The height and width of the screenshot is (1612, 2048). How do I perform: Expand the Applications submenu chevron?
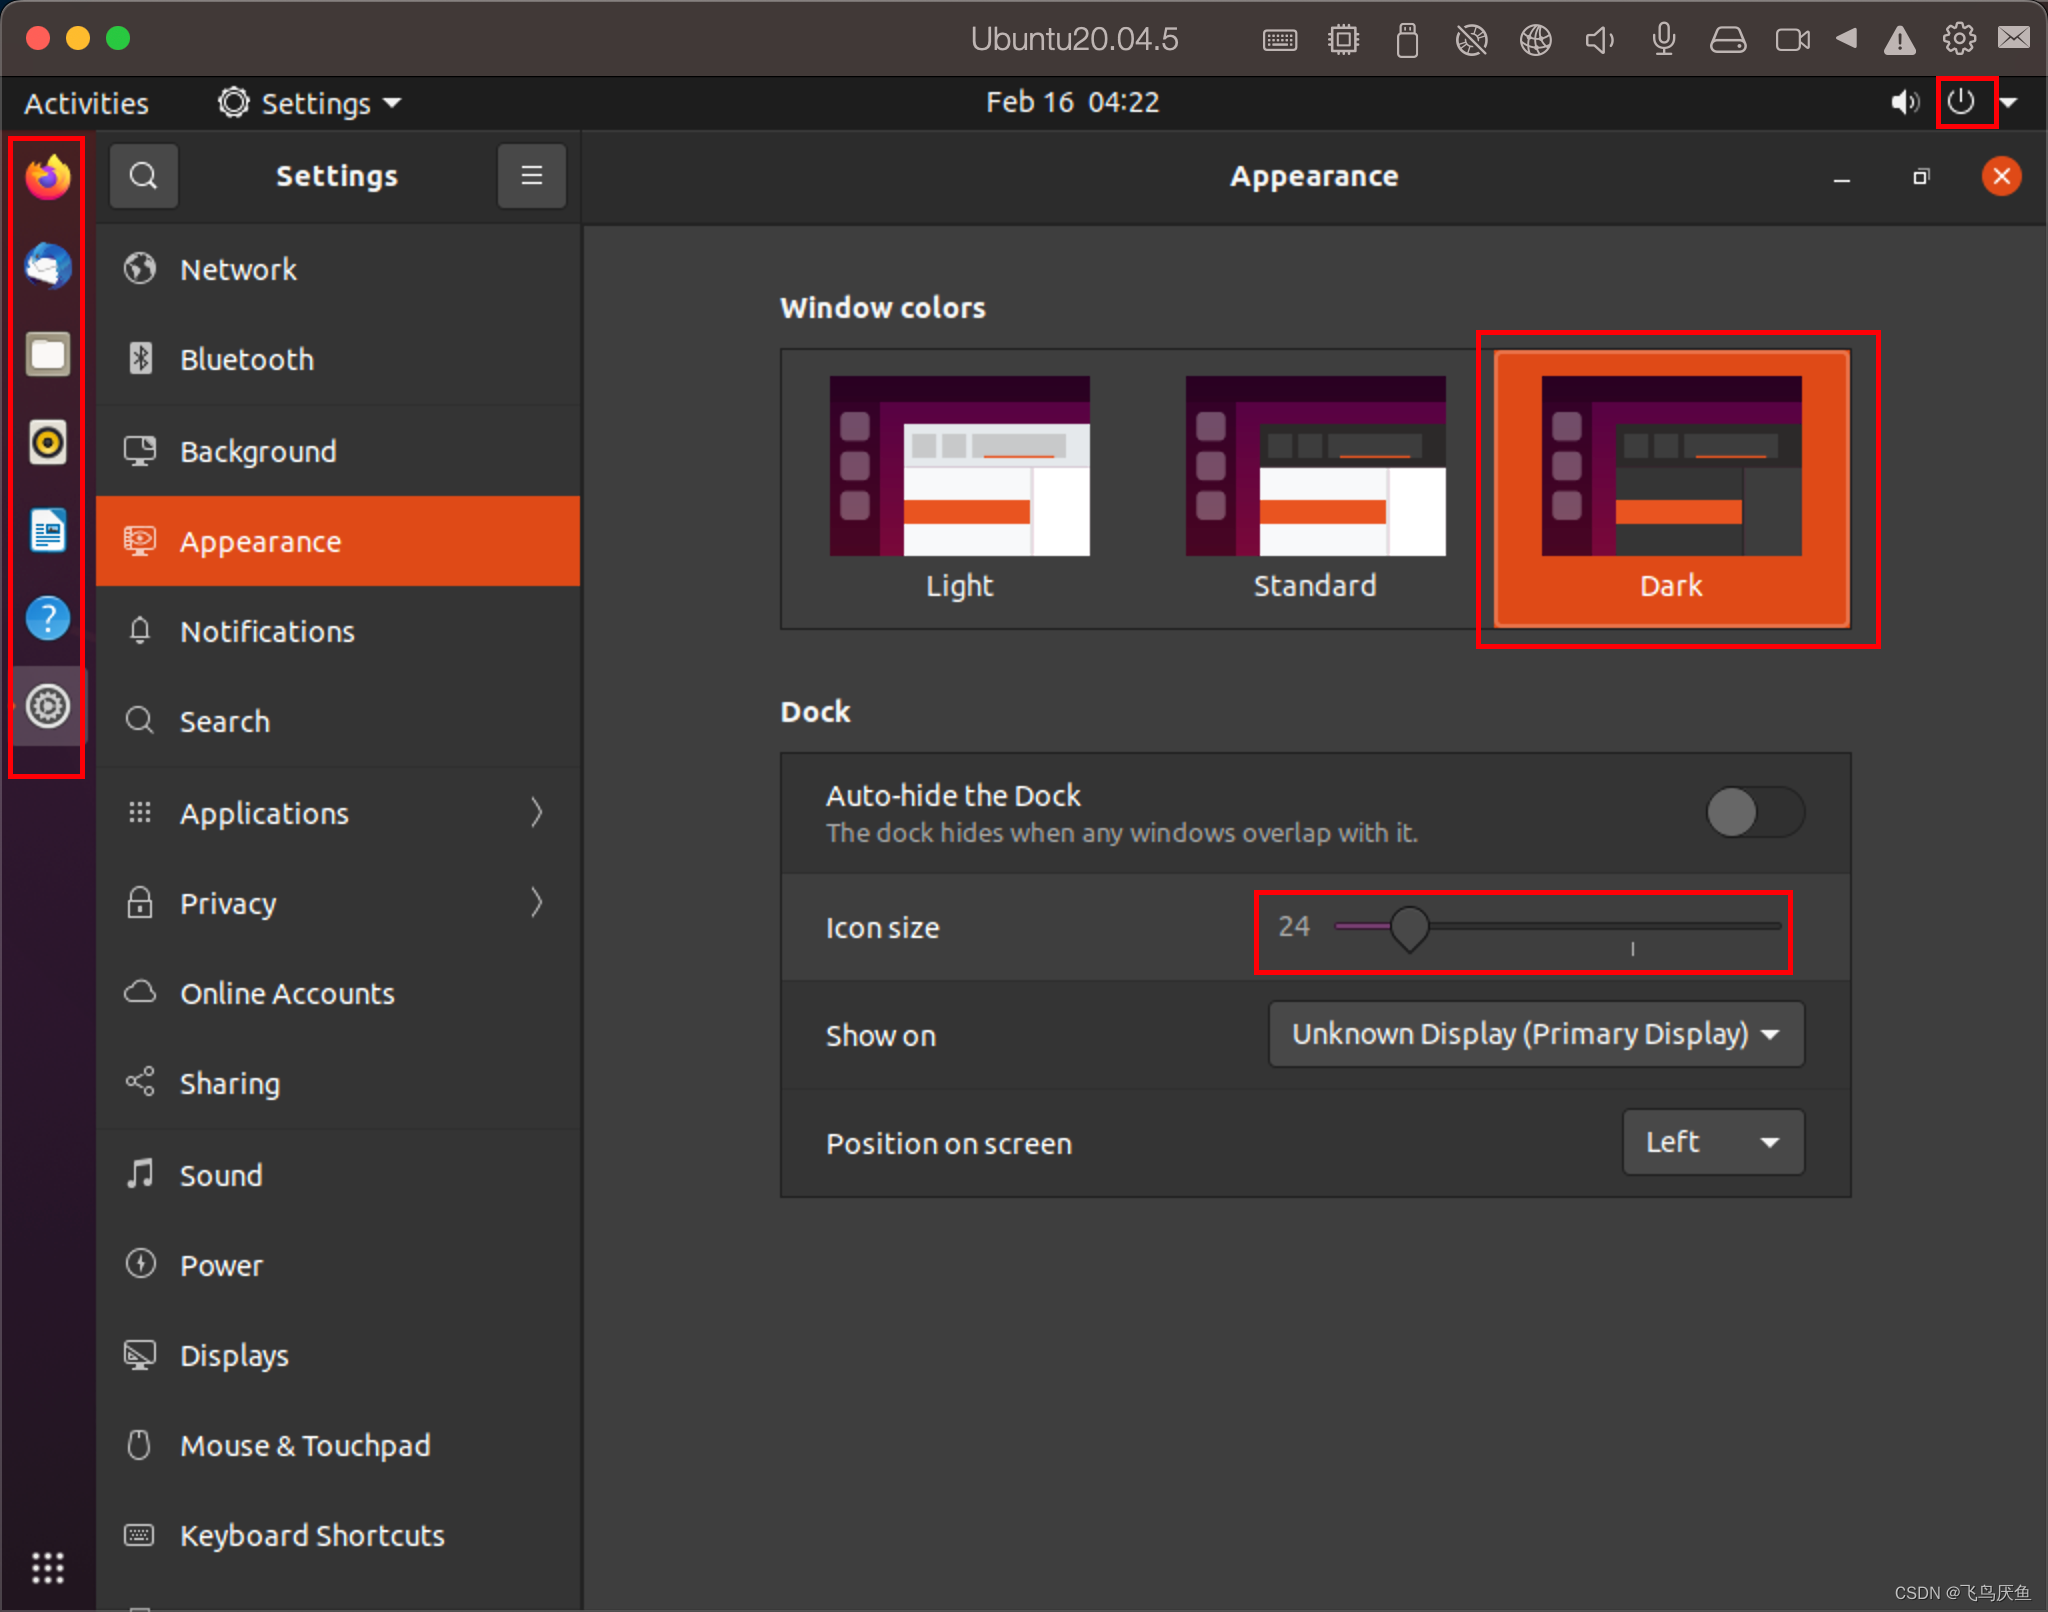point(537,812)
